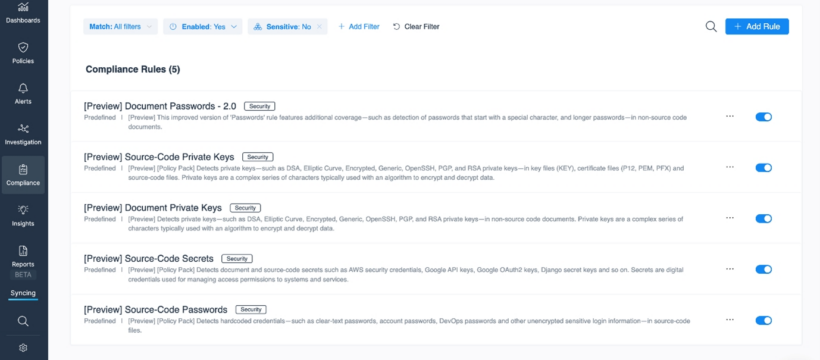Select the Compliance clipboard icon
This screenshot has width=820, height=360.
pos(23,170)
